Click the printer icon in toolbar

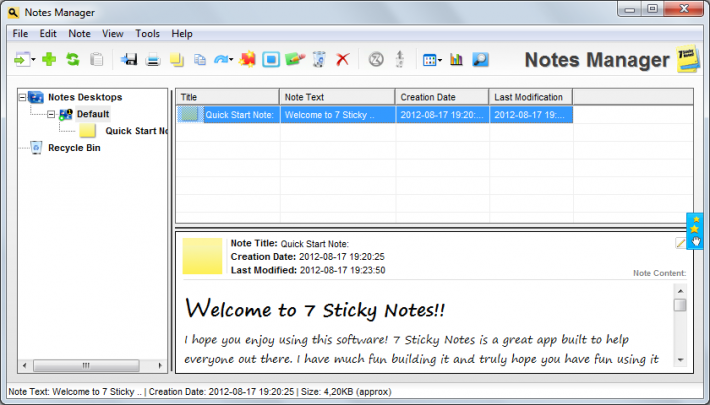tap(153, 60)
